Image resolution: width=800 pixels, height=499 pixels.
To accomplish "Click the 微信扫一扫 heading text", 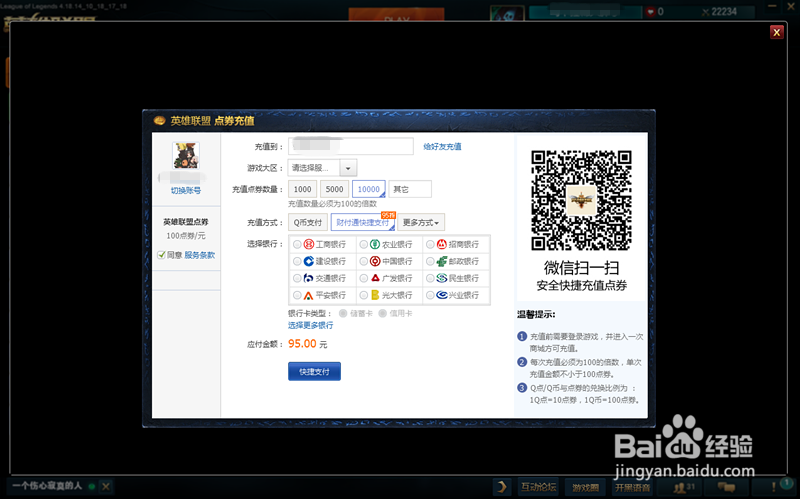I will tap(581, 268).
